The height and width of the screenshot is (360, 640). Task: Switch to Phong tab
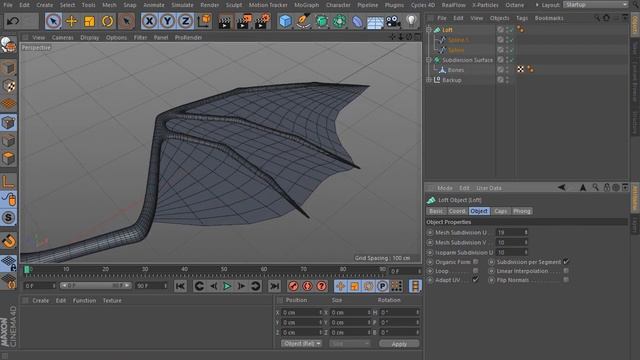(x=522, y=211)
